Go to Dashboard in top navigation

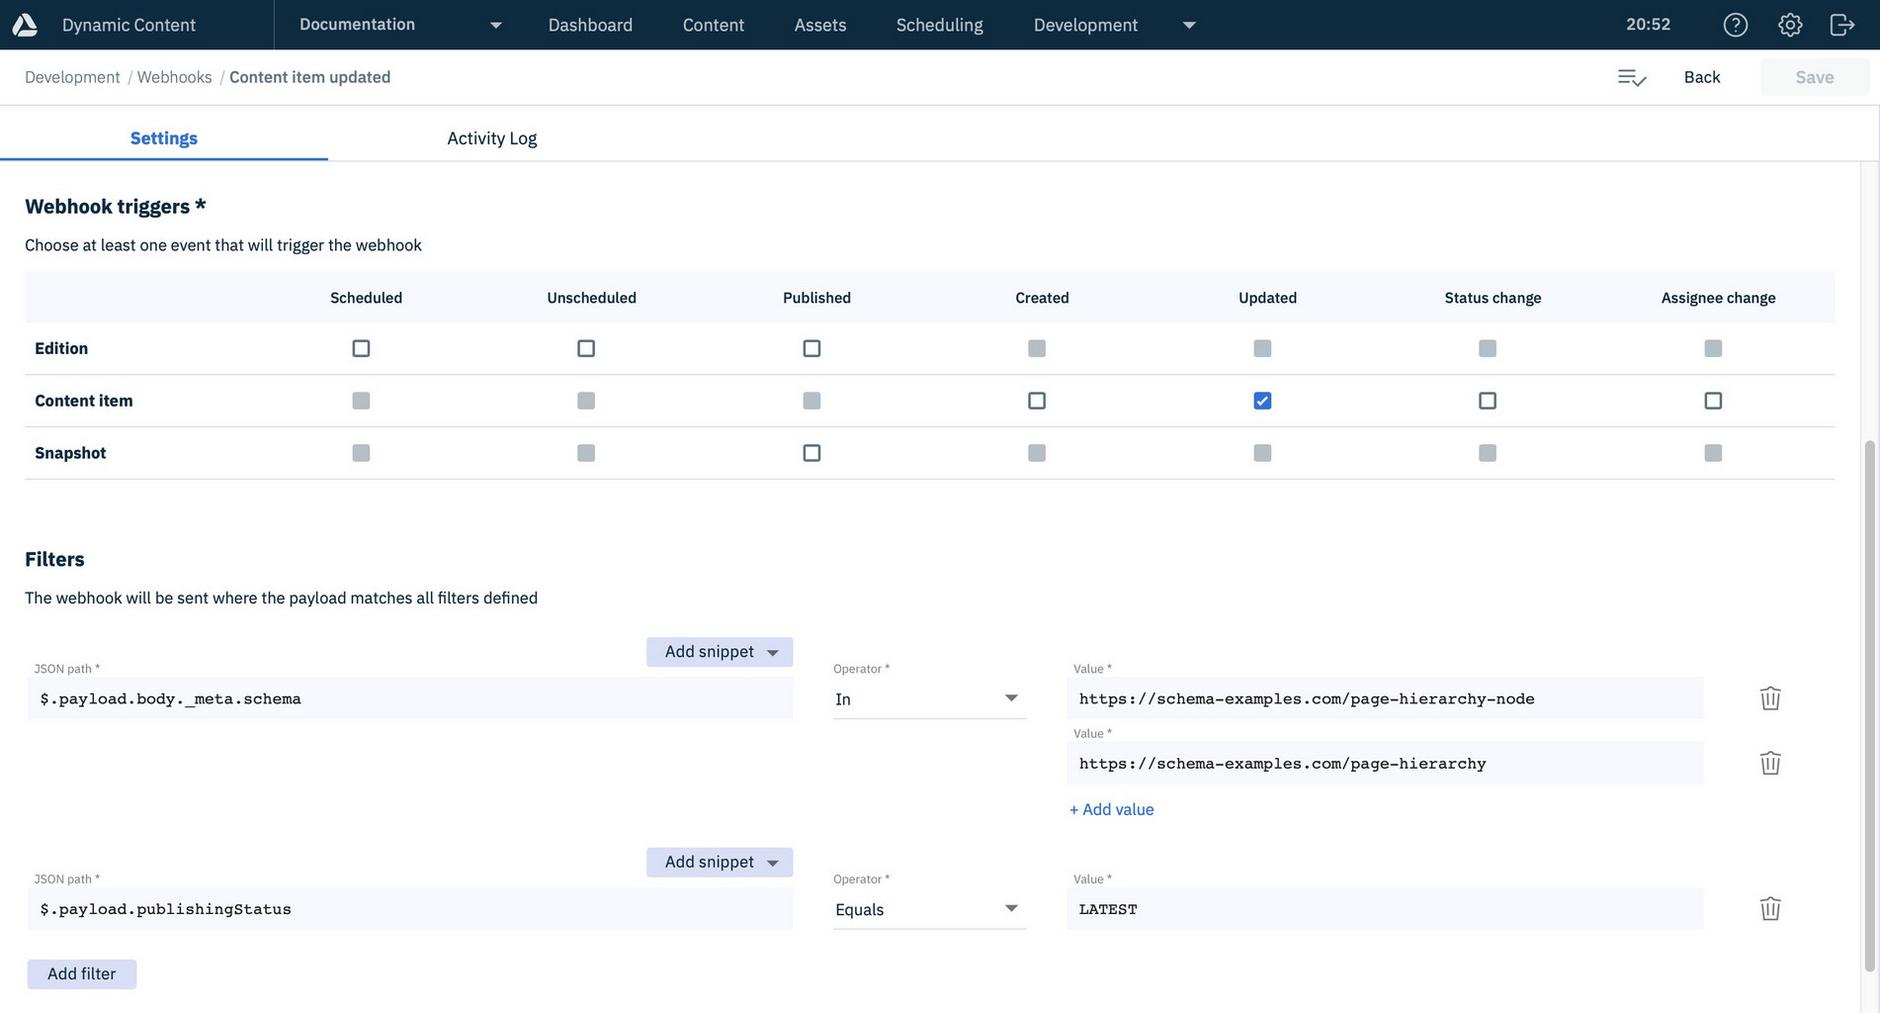tap(590, 25)
